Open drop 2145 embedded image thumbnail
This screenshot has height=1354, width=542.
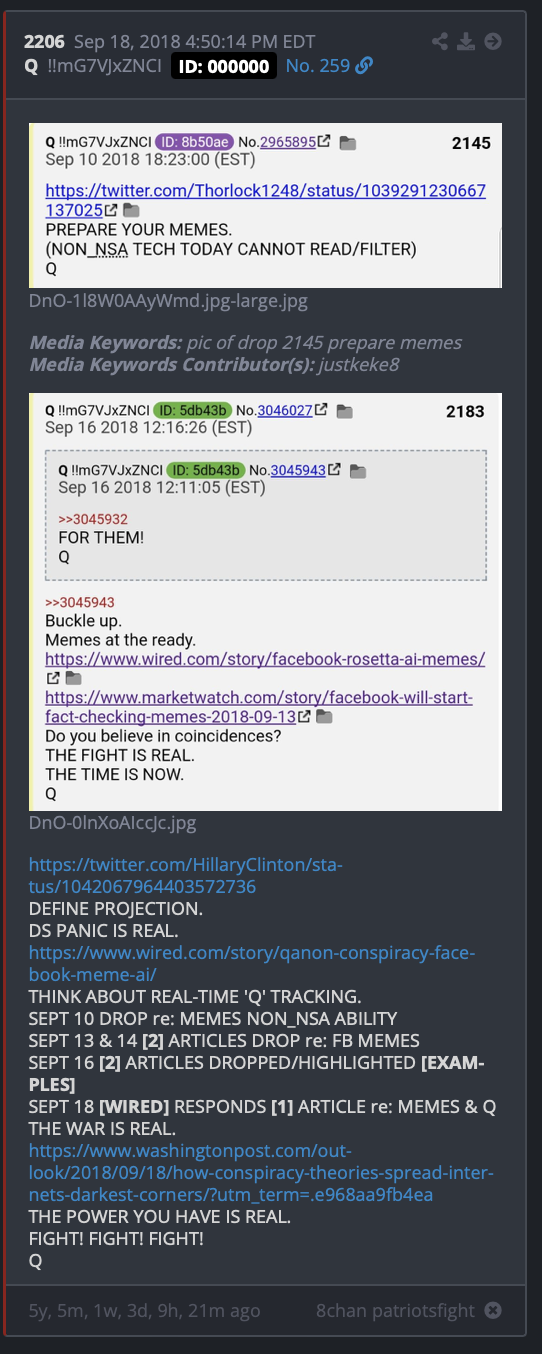pos(265,205)
